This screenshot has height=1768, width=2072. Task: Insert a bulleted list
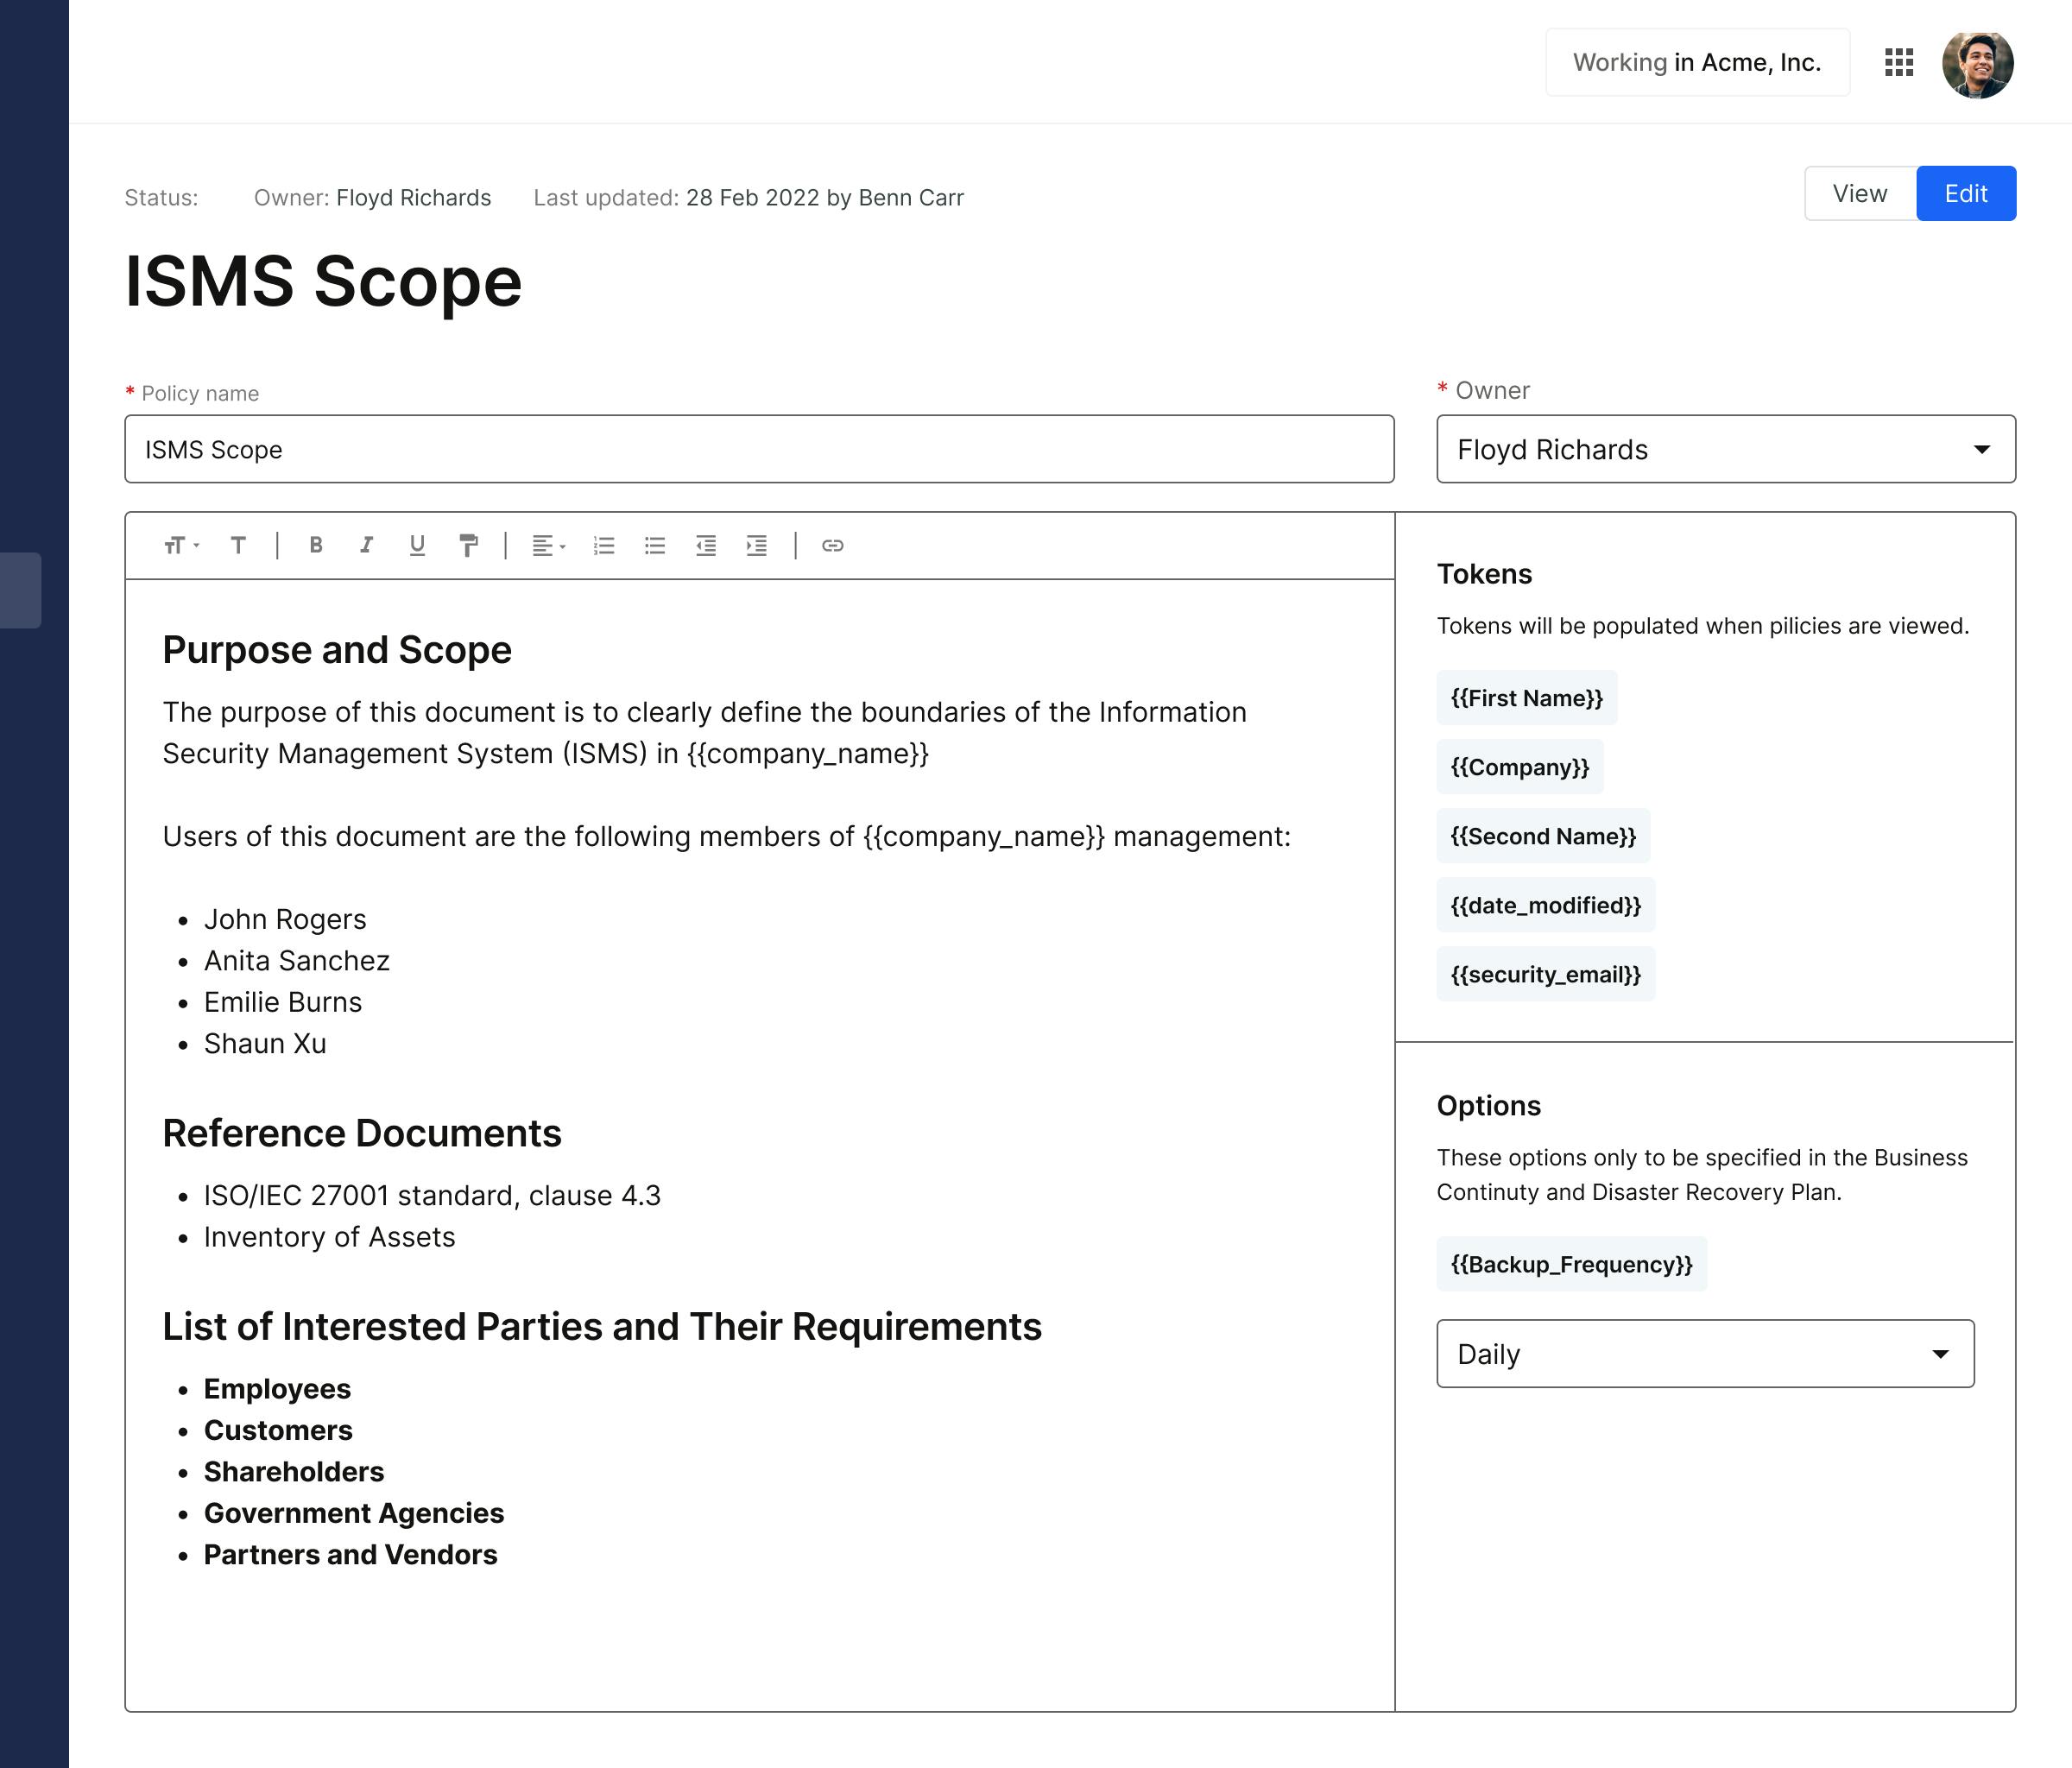655,545
